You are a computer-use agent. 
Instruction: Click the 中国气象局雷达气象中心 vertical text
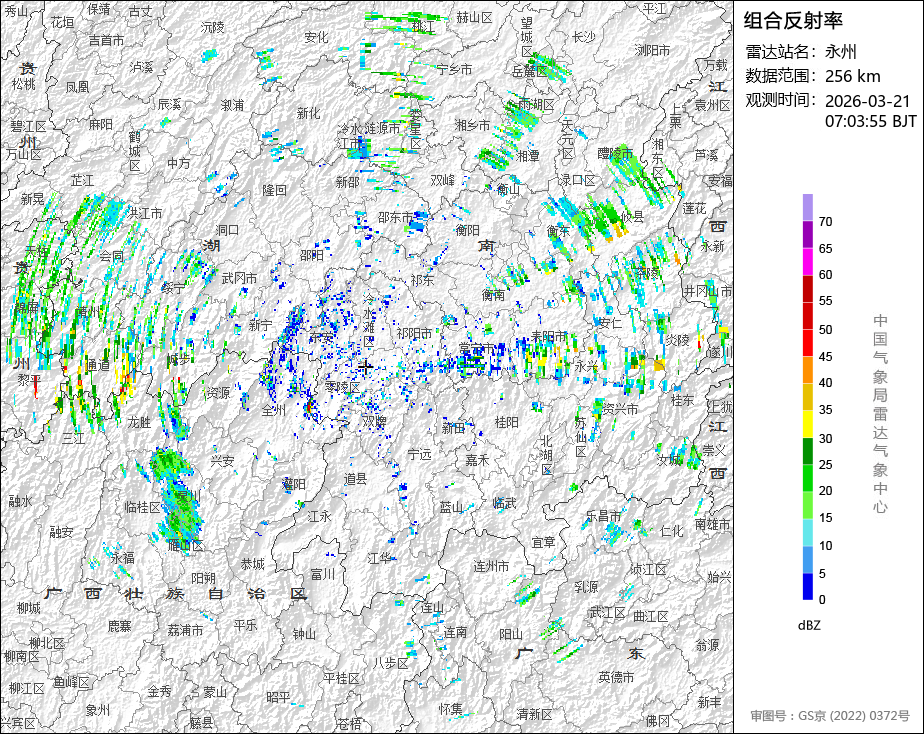point(880,414)
